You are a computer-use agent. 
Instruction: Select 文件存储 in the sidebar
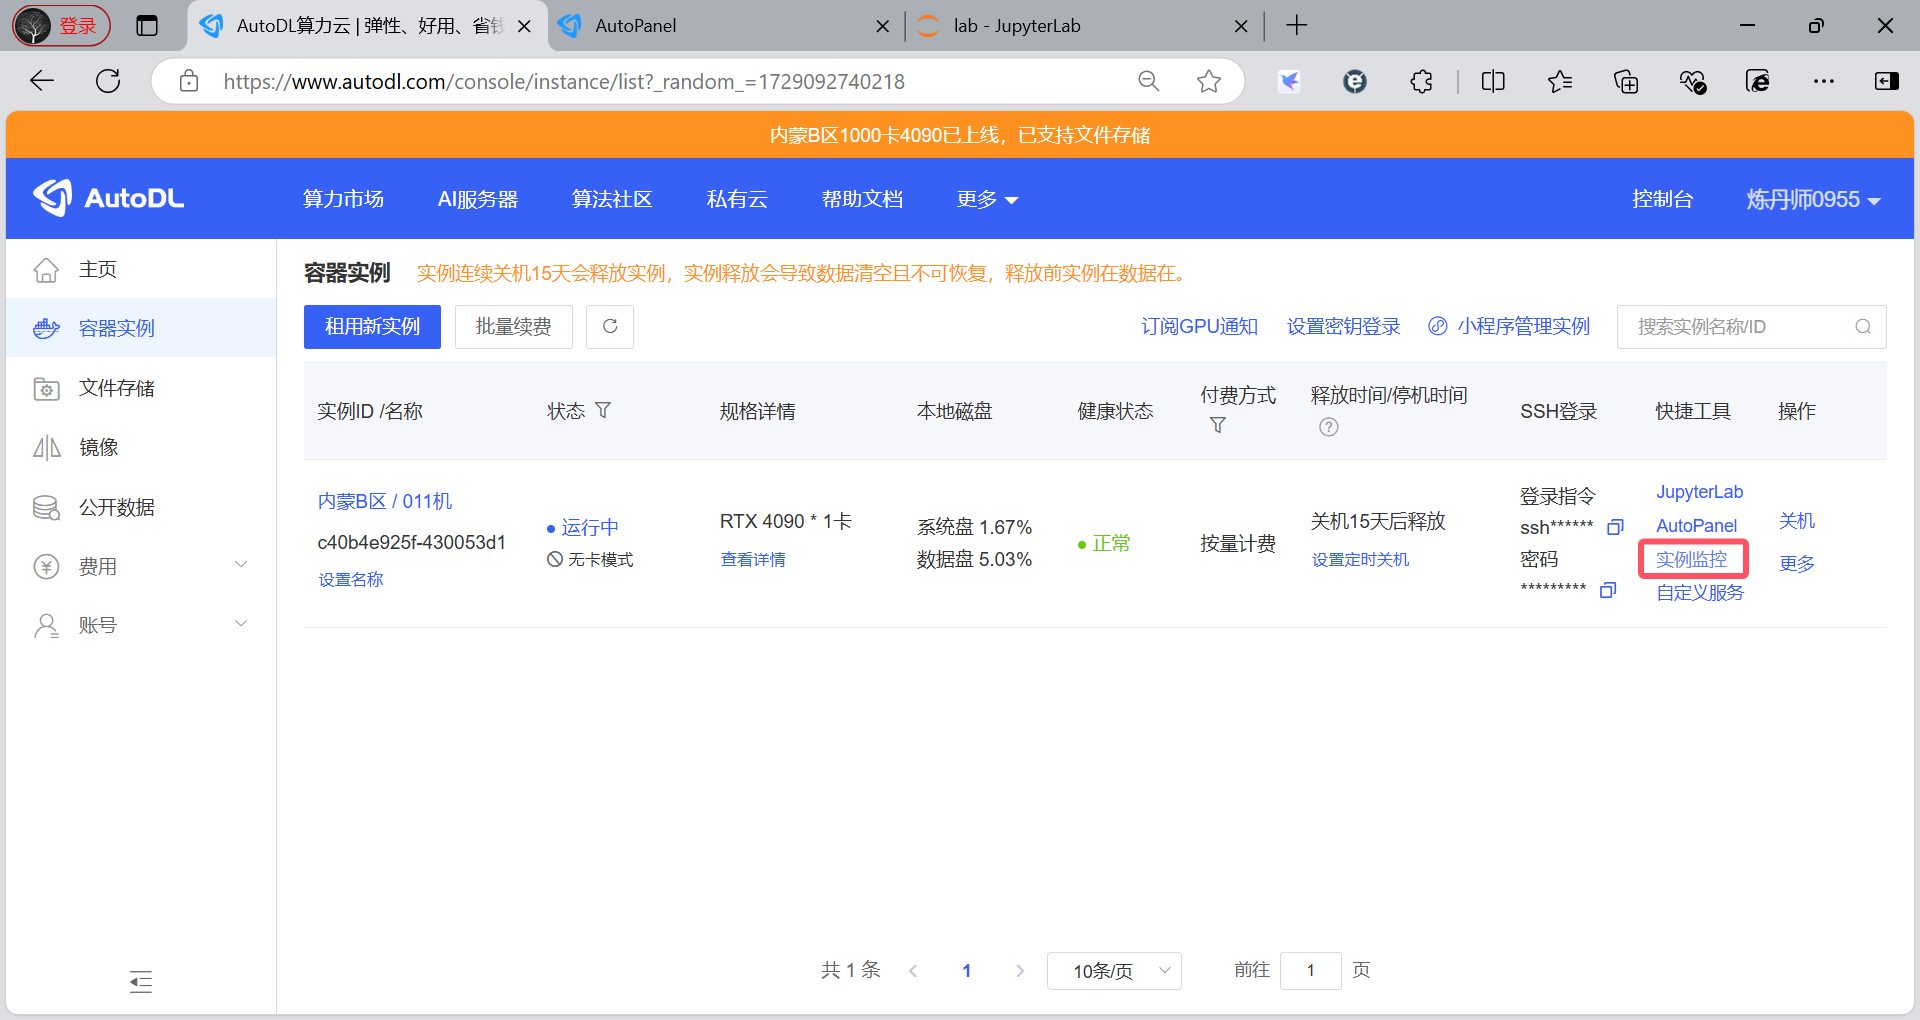[141, 388]
